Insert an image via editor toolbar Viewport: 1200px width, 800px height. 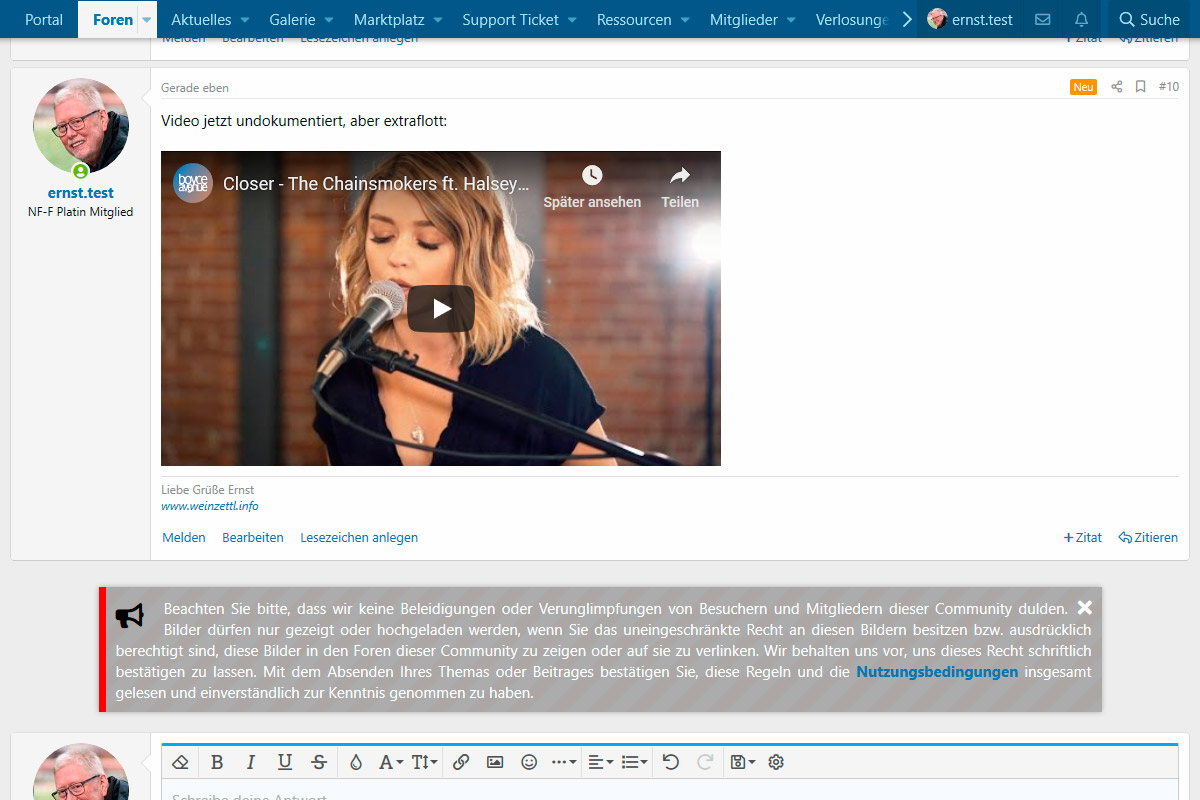[495, 762]
